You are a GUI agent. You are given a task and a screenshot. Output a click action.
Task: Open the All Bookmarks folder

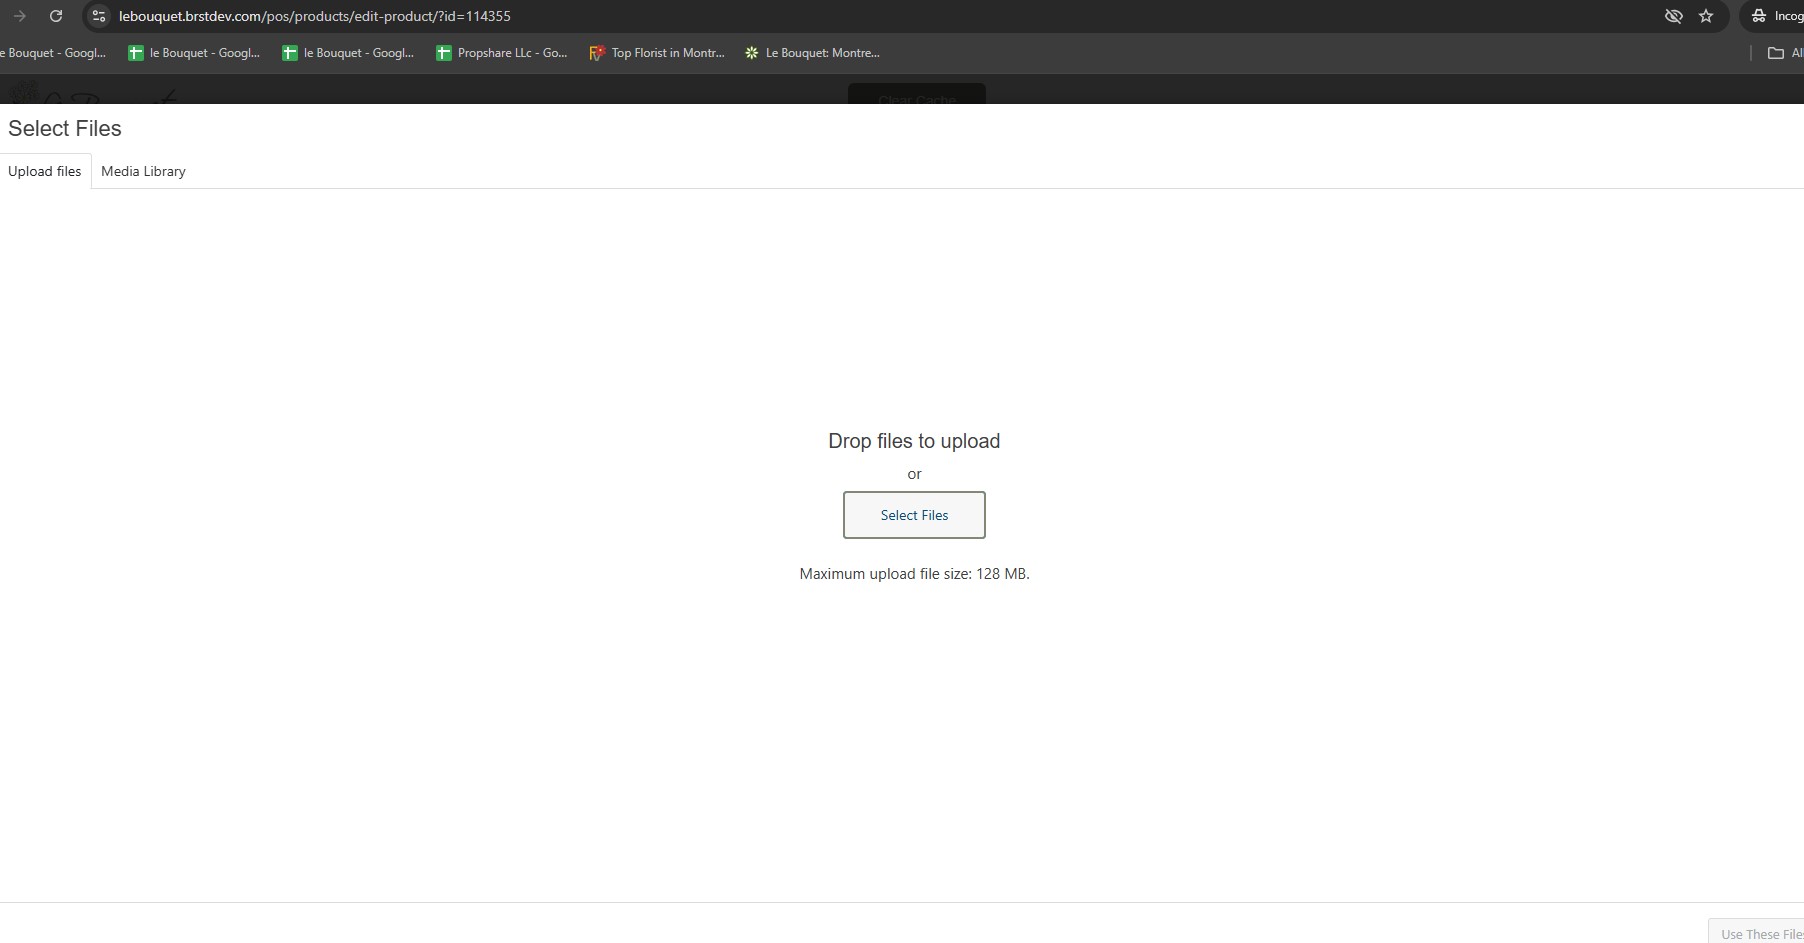pos(1783,53)
